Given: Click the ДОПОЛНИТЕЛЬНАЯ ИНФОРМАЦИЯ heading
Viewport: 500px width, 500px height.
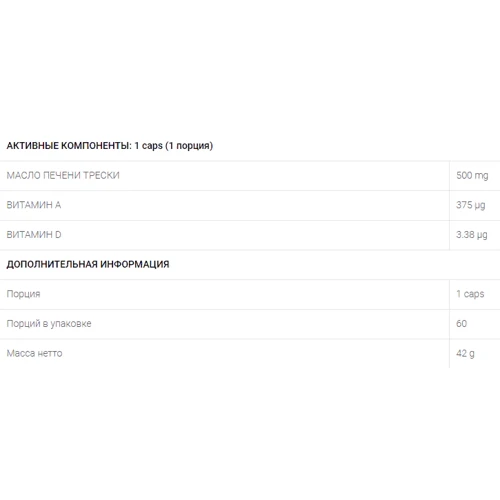Looking at the screenshot, I should point(88,264).
